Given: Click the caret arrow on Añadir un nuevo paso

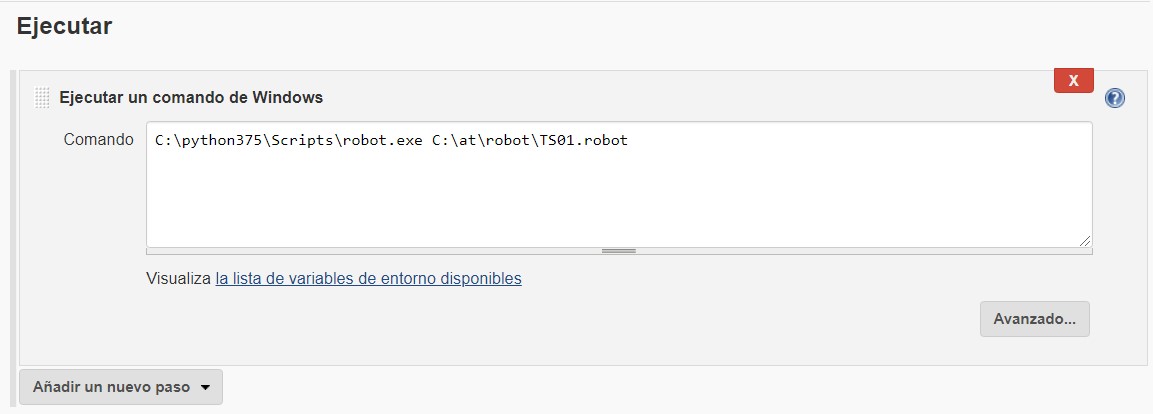Looking at the screenshot, I should click(x=205, y=388).
